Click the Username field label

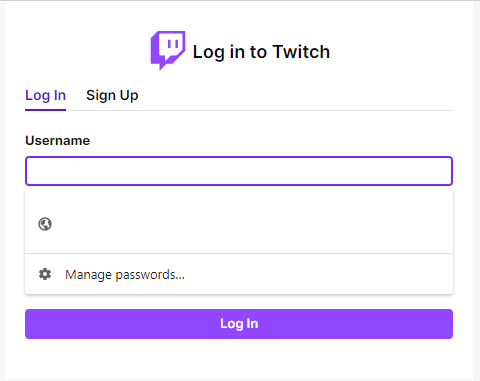58,141
